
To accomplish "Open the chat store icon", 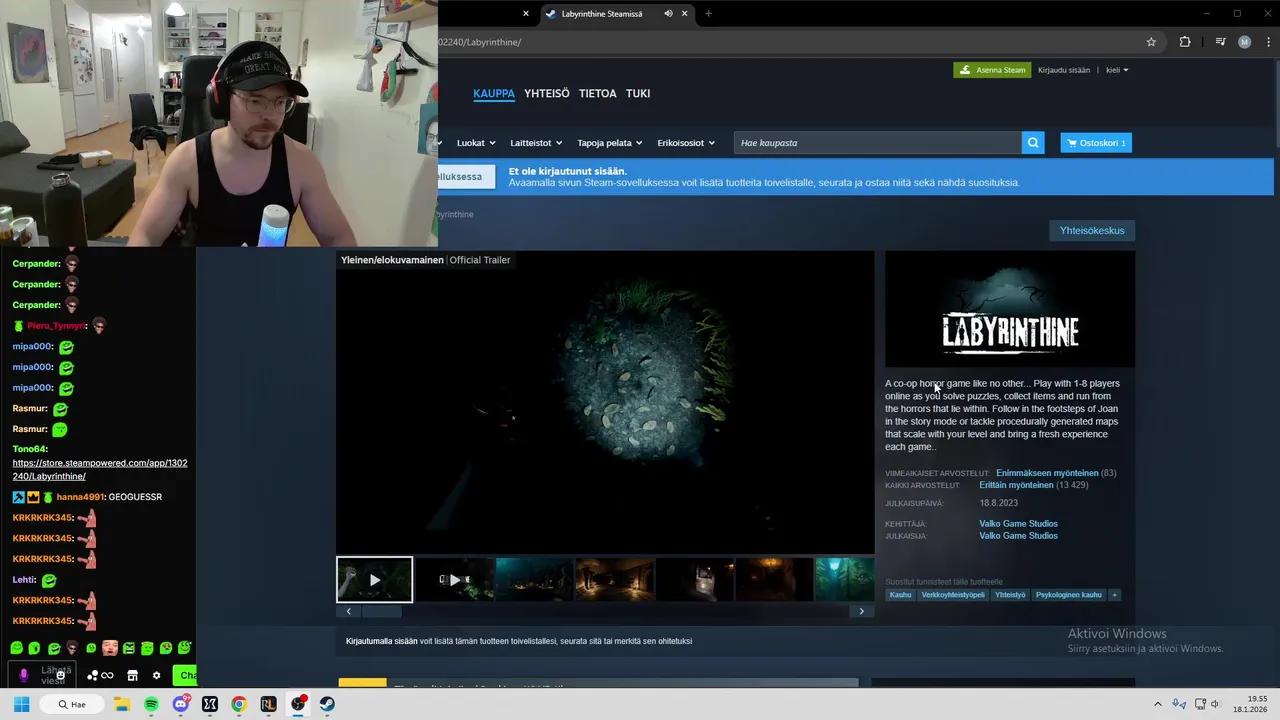I will [x=132, y=676].
